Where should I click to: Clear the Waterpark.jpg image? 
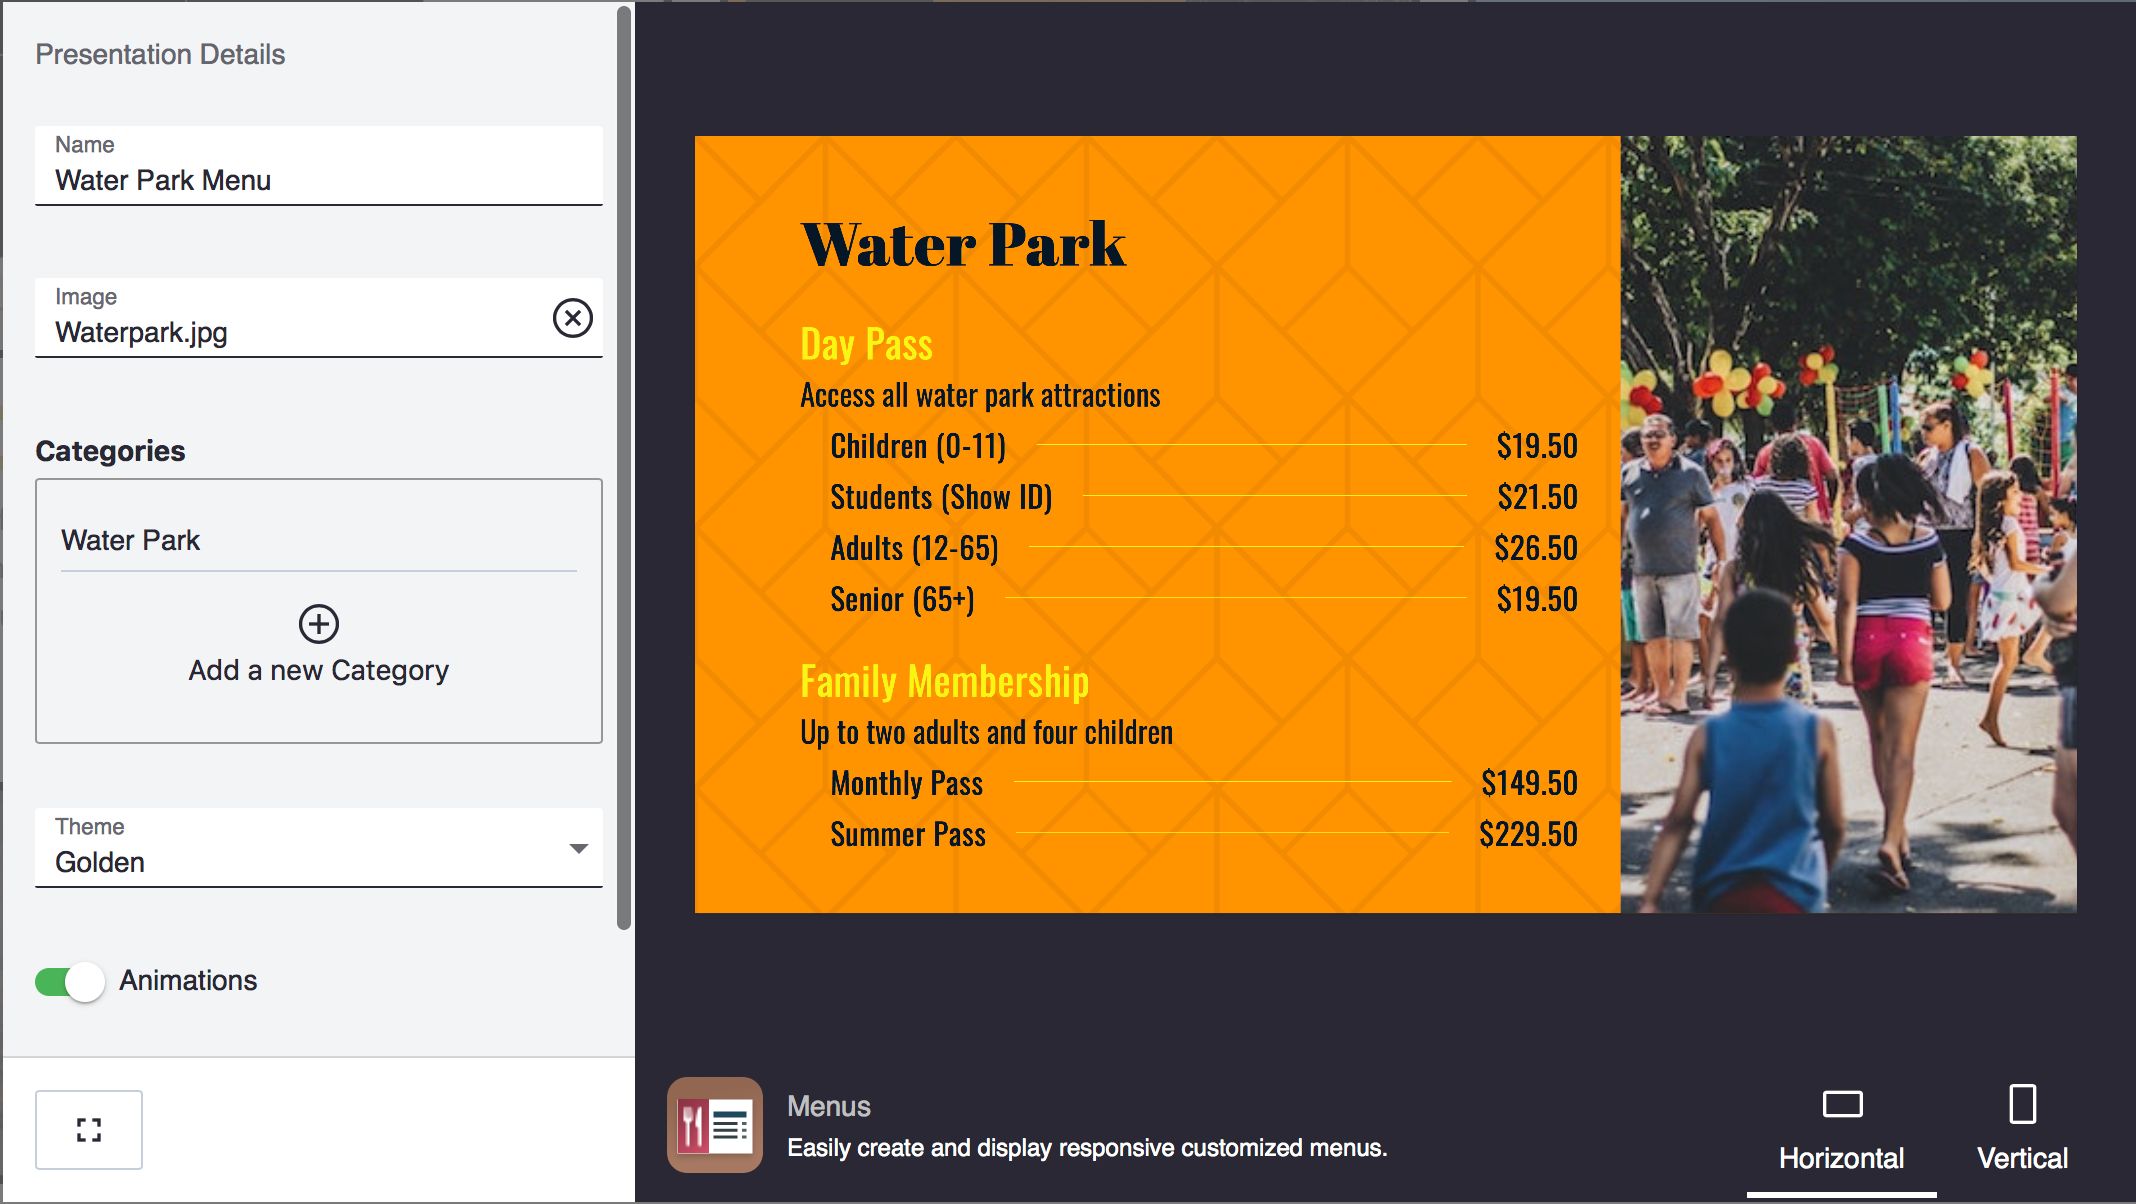click(572, 318)
